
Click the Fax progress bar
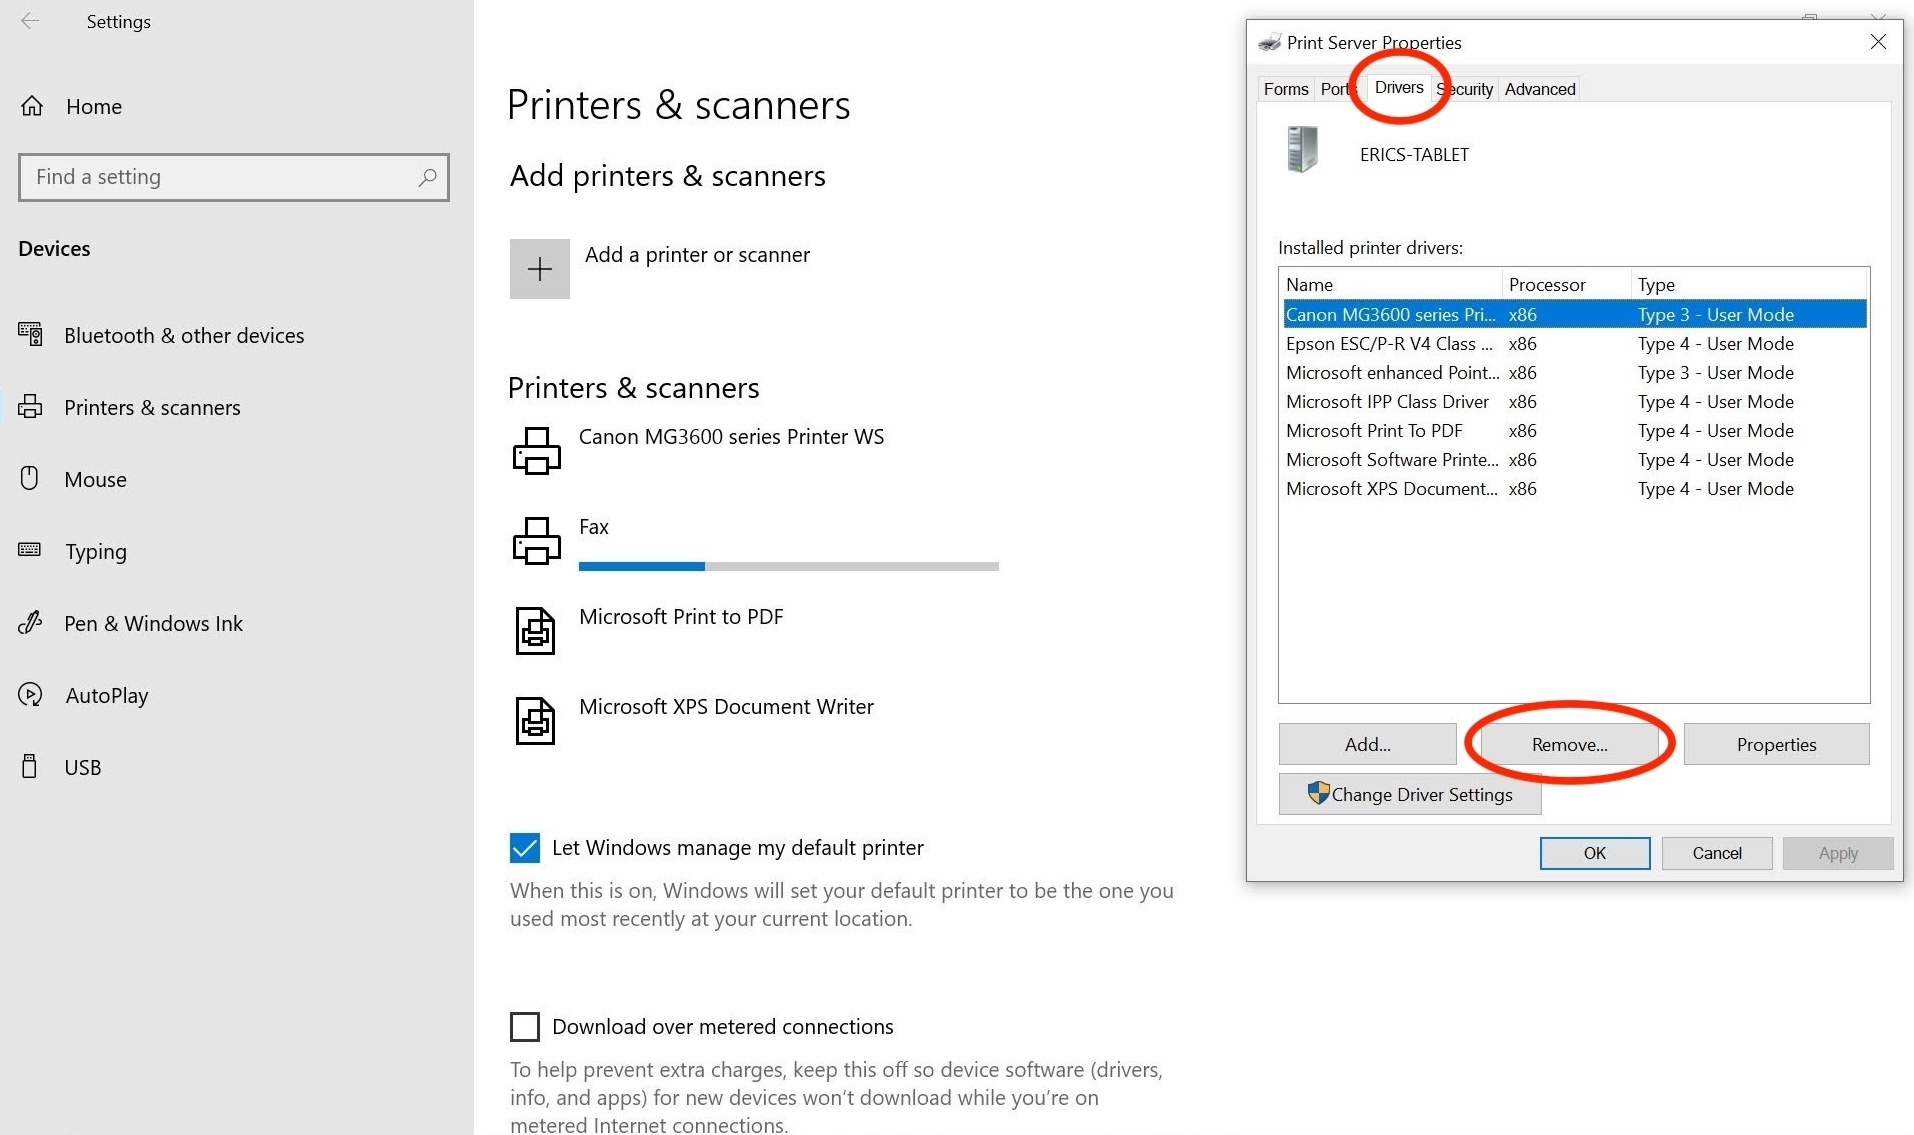(789, 566)
